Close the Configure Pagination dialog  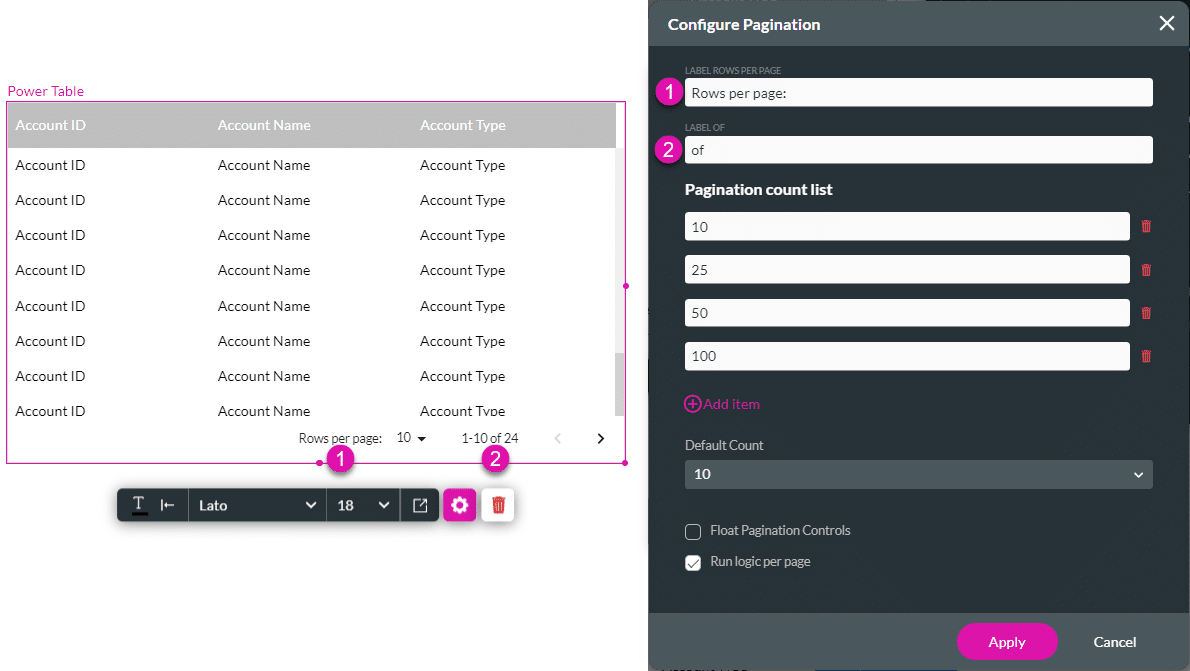click(1166, 23)
